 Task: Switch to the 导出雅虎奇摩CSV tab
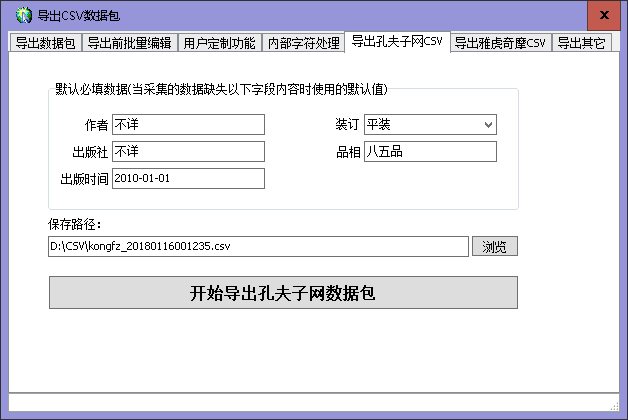pos(500,42)
